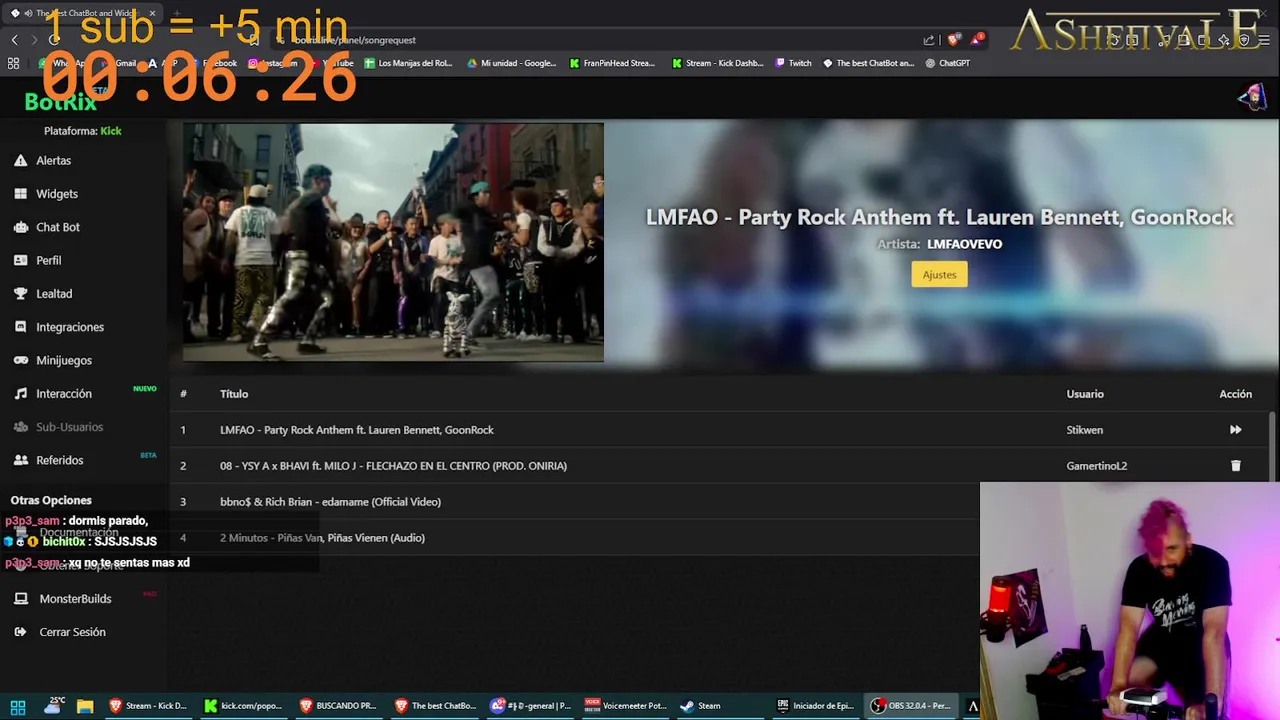Open File Explorer from taskbar

tap(85, 706)
